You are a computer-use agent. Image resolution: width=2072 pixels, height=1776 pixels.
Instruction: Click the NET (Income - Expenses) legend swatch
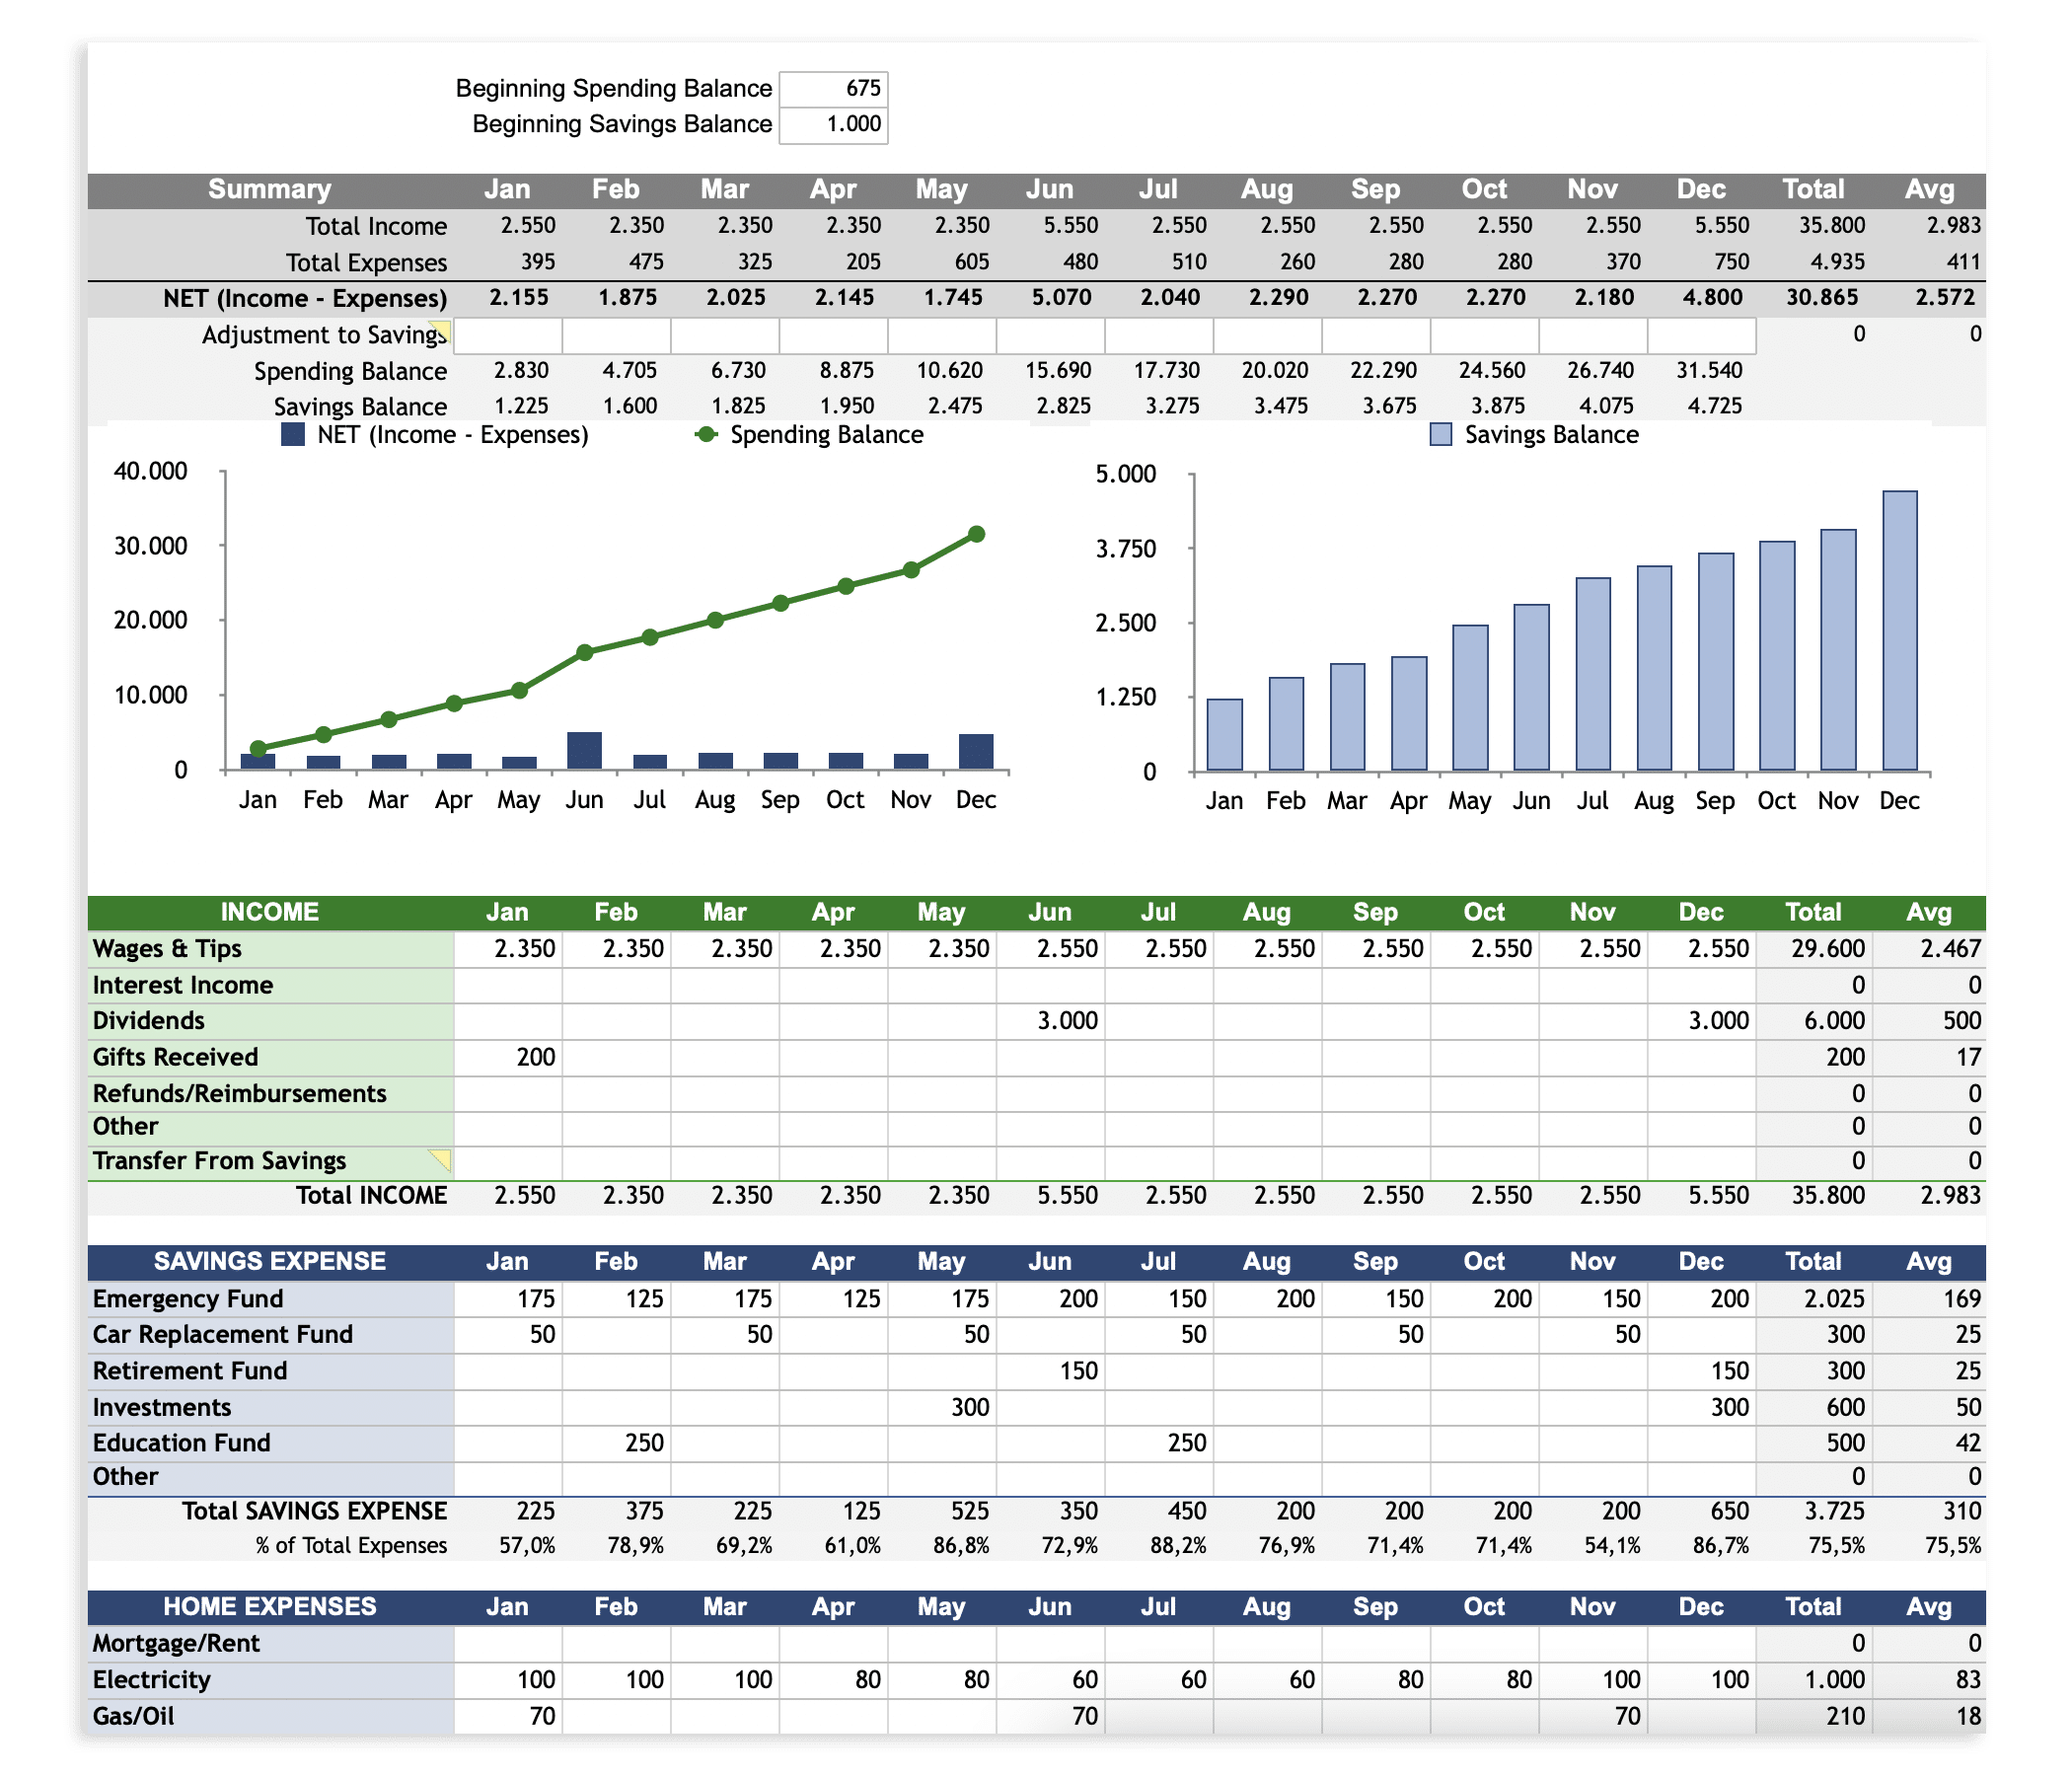point(293,435)
